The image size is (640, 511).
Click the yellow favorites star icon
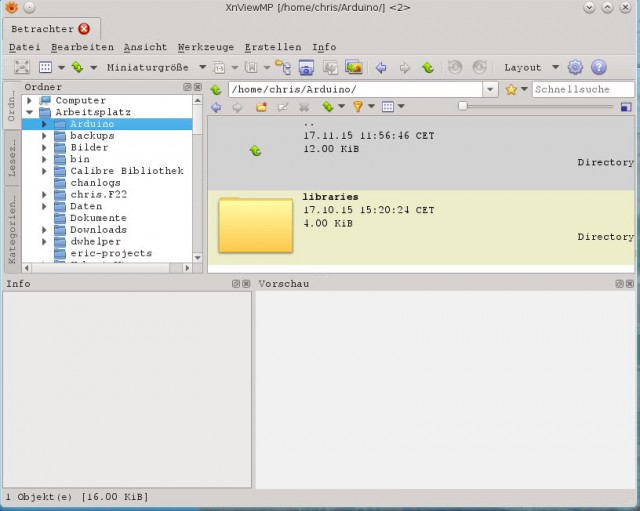pyautogui.click(x=511, y=89)
